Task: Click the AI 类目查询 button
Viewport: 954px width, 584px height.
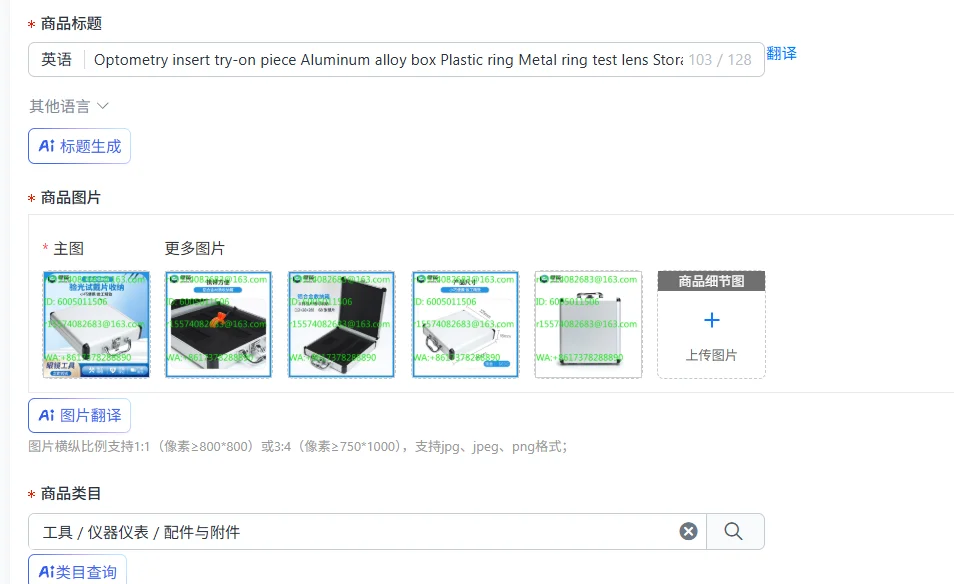Action: click(77, 571)
